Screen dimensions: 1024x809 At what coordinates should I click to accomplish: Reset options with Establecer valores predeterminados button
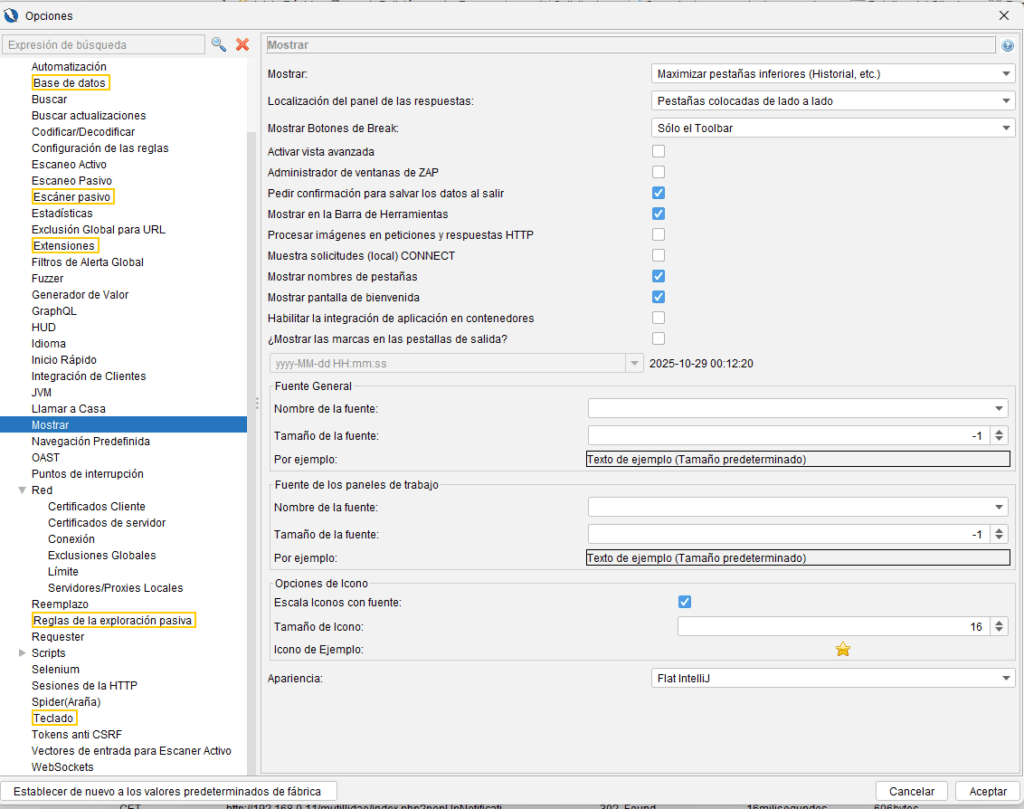[169, 791]
